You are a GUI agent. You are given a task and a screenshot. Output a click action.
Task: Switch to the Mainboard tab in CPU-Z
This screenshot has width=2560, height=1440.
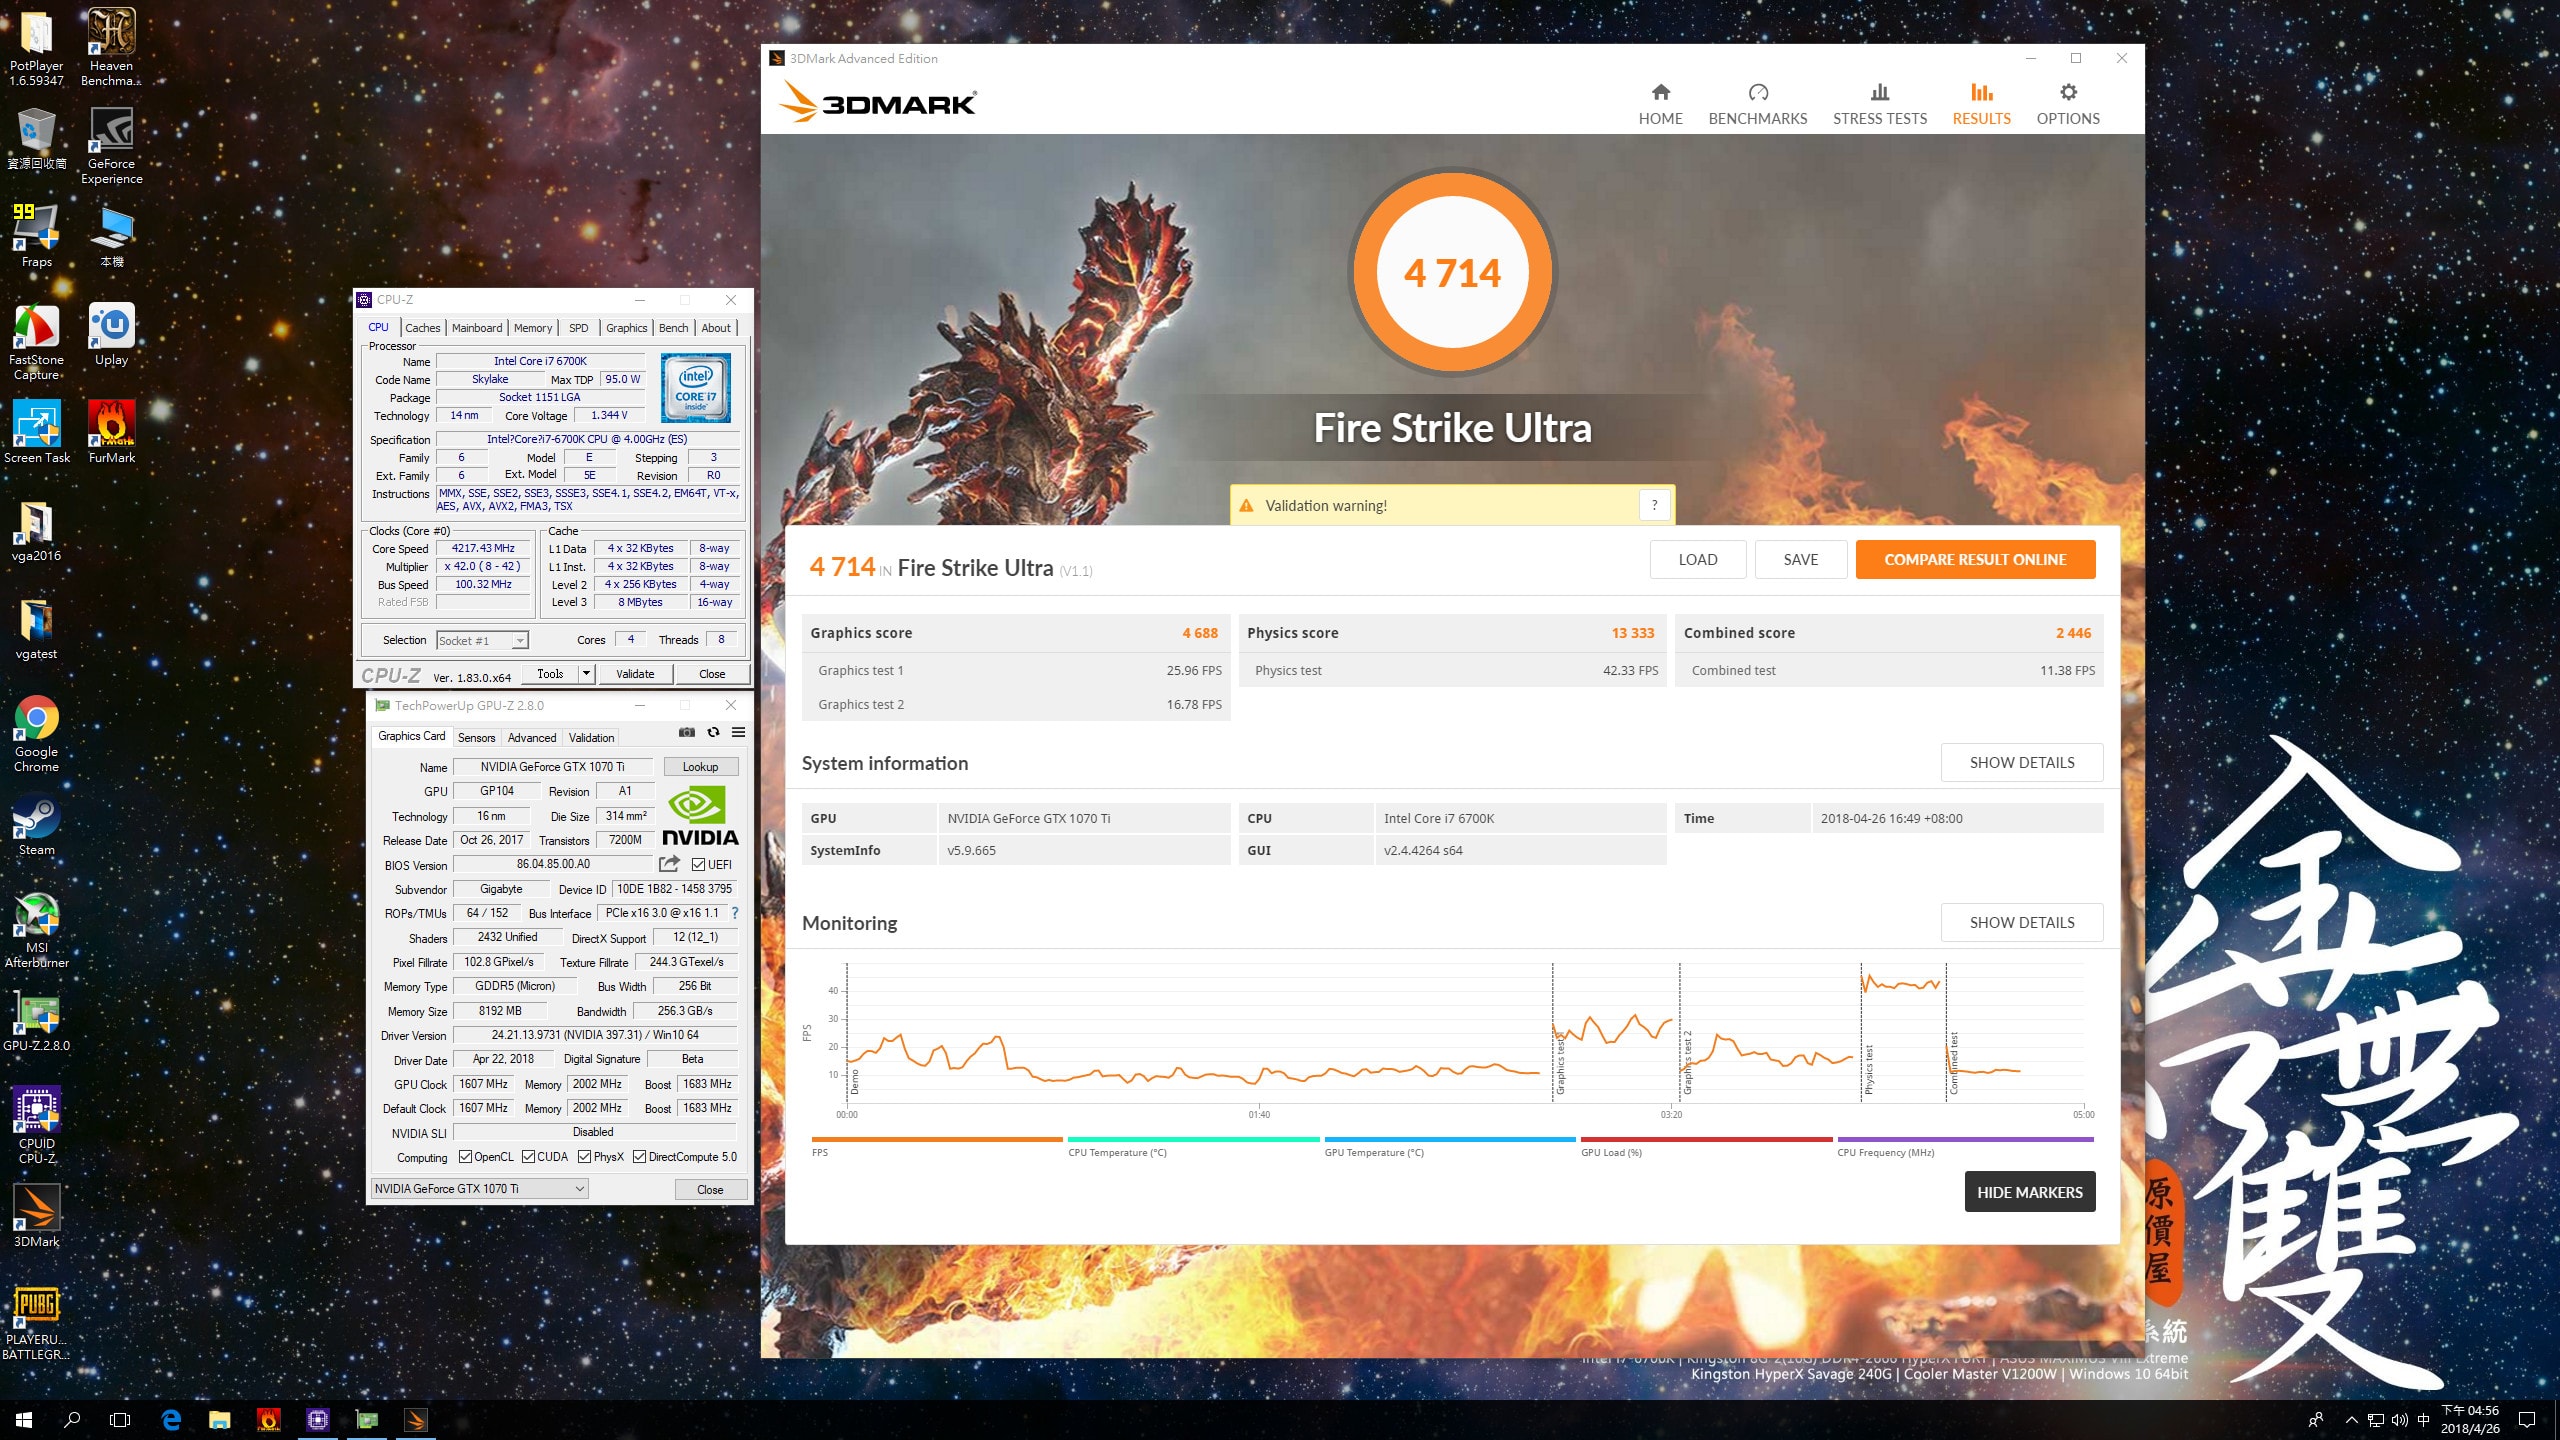coord(477,328)
